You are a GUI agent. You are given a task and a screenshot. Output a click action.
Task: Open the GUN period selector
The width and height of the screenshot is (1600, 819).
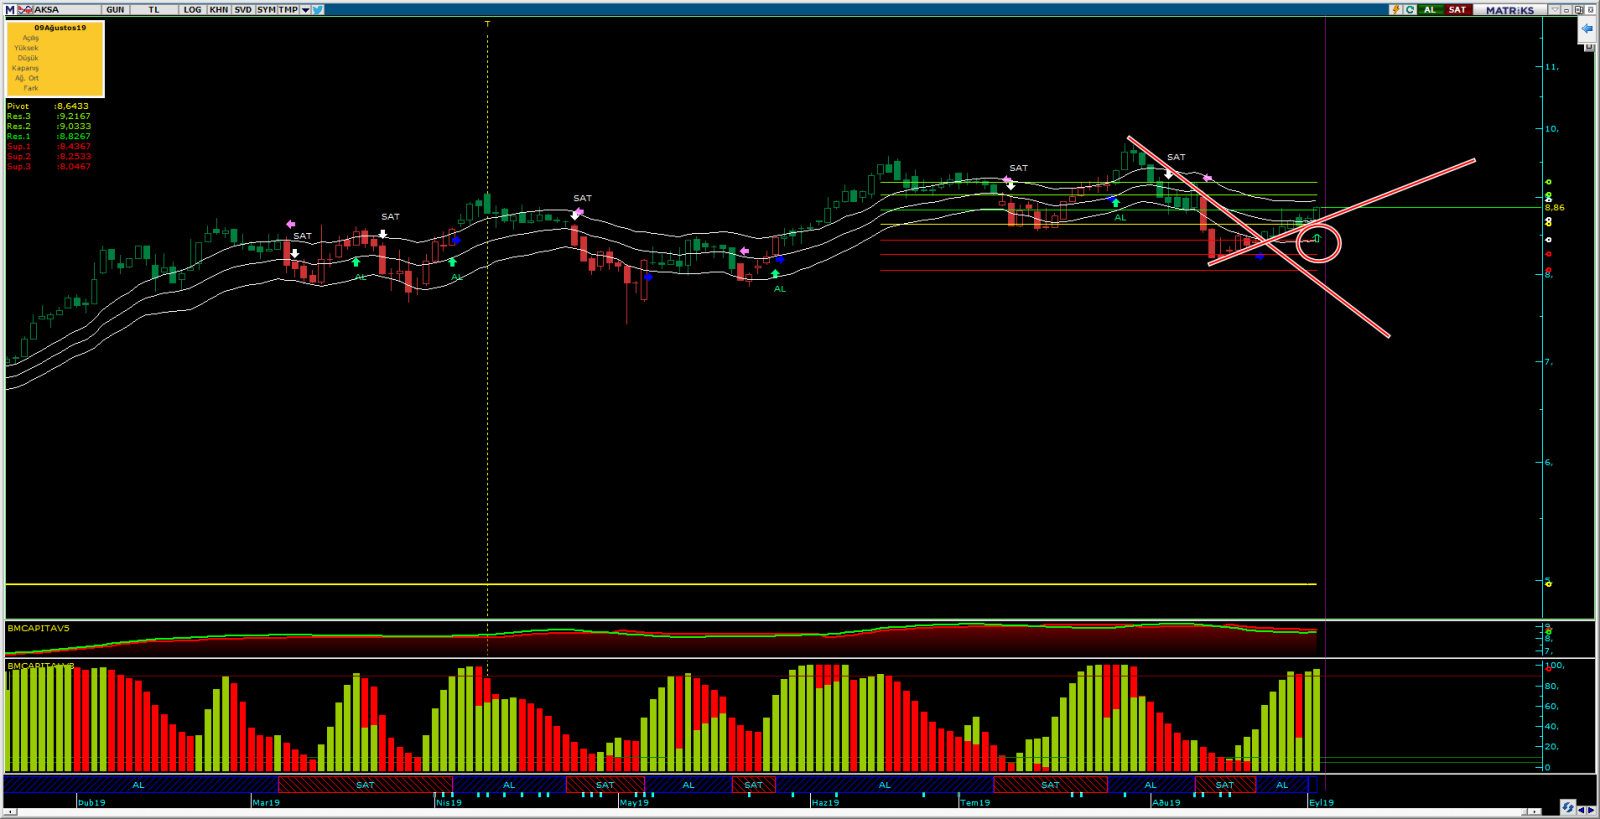click(x=115, y=10)
